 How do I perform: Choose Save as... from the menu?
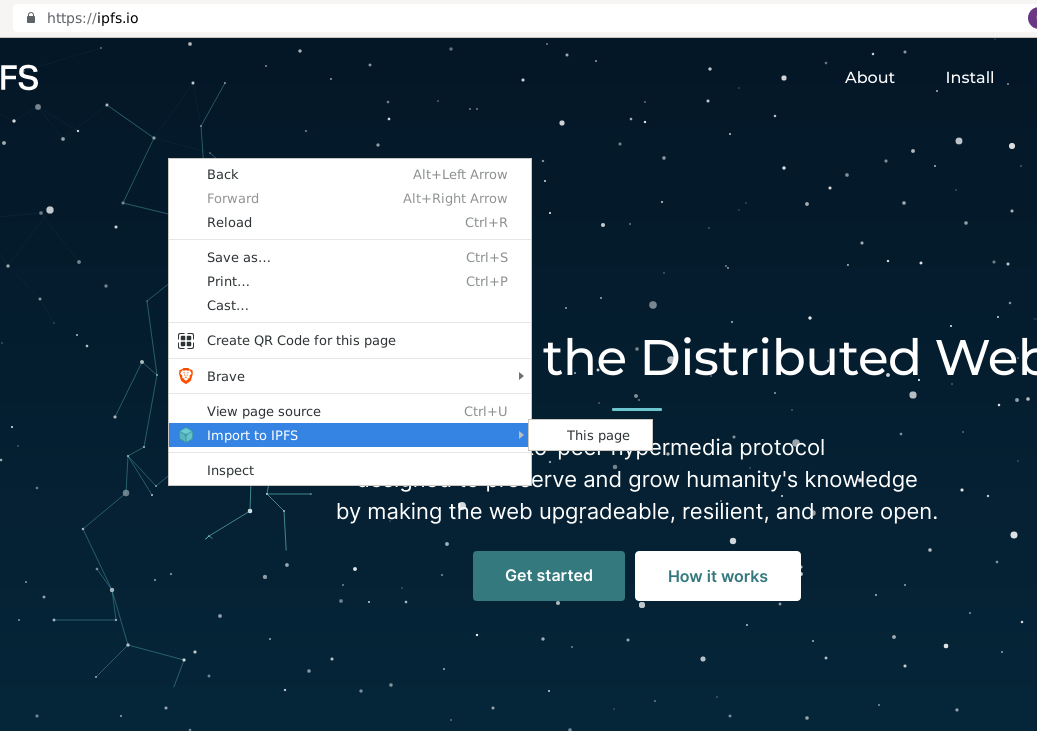coord(350,257)
